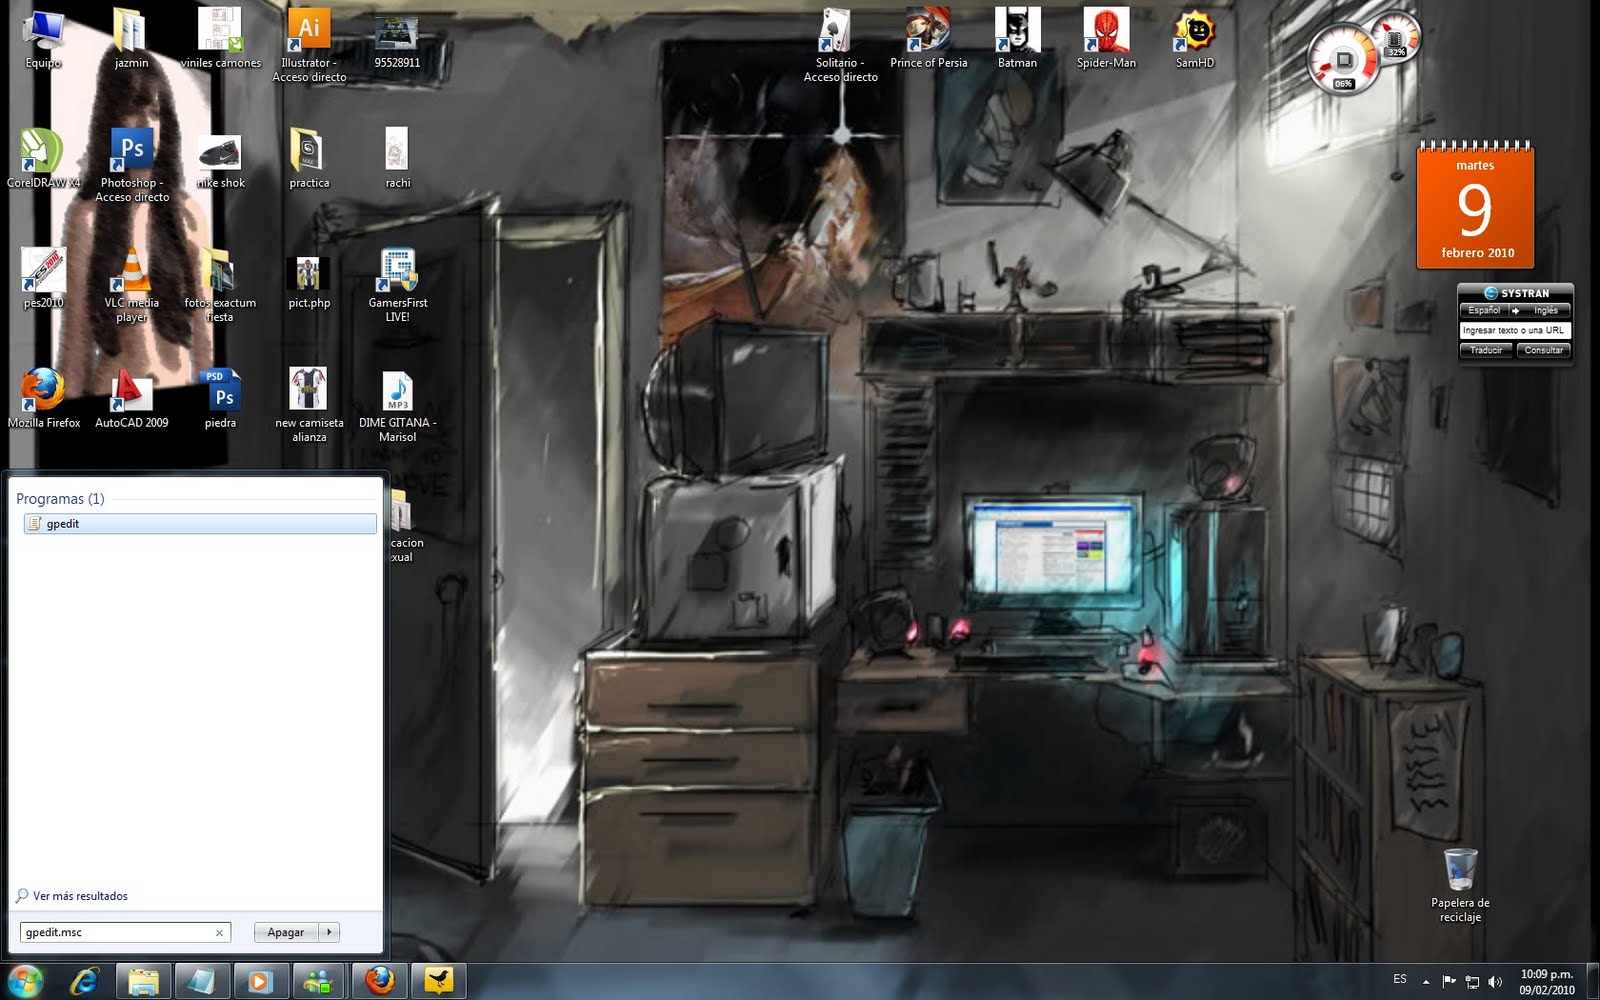Launch Photoshop shortcut
The image size is (1600, 1000).
(x=132, y=166)
